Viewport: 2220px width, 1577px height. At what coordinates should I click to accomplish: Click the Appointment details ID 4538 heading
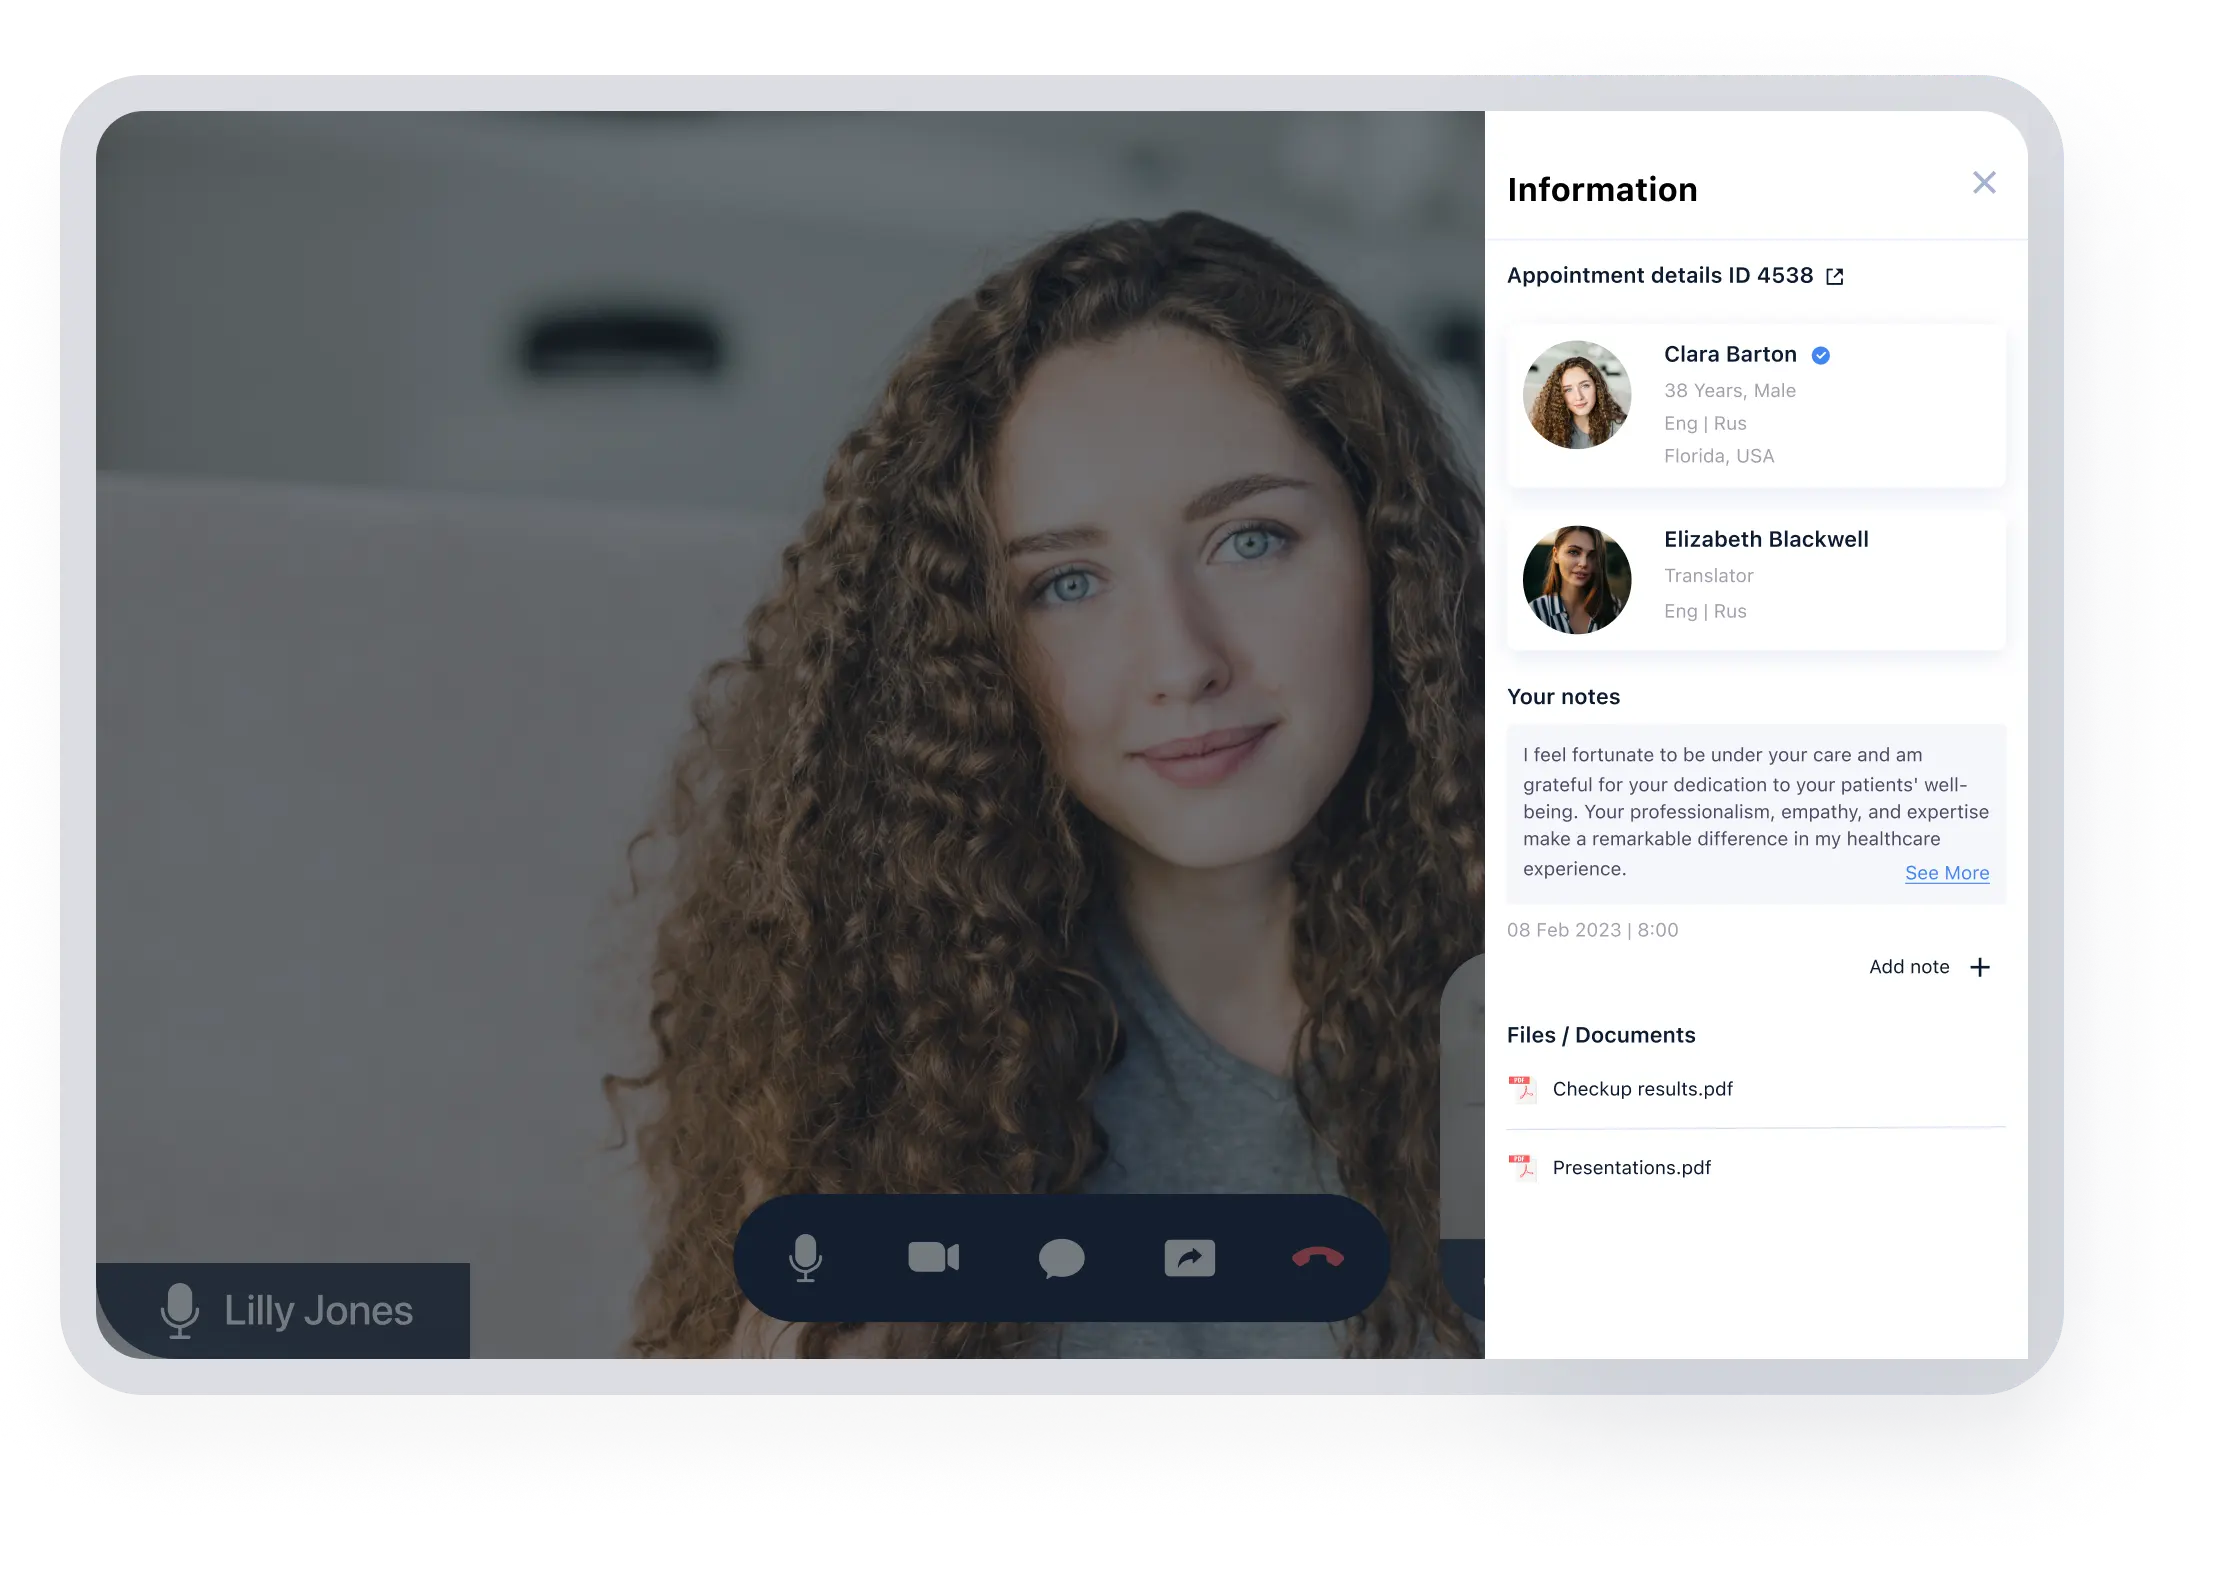[1659, 276]
